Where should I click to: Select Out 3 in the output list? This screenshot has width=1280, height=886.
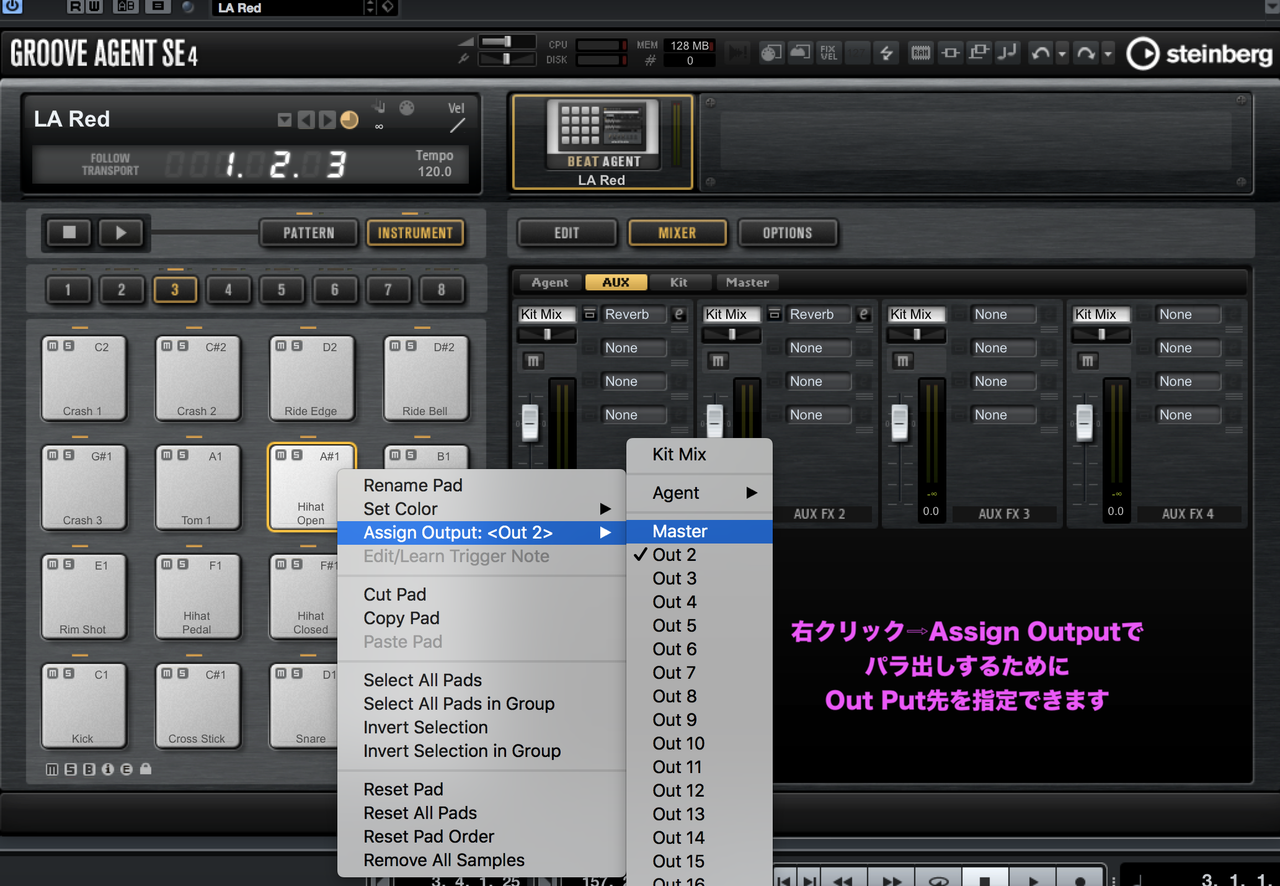point(700,578)
